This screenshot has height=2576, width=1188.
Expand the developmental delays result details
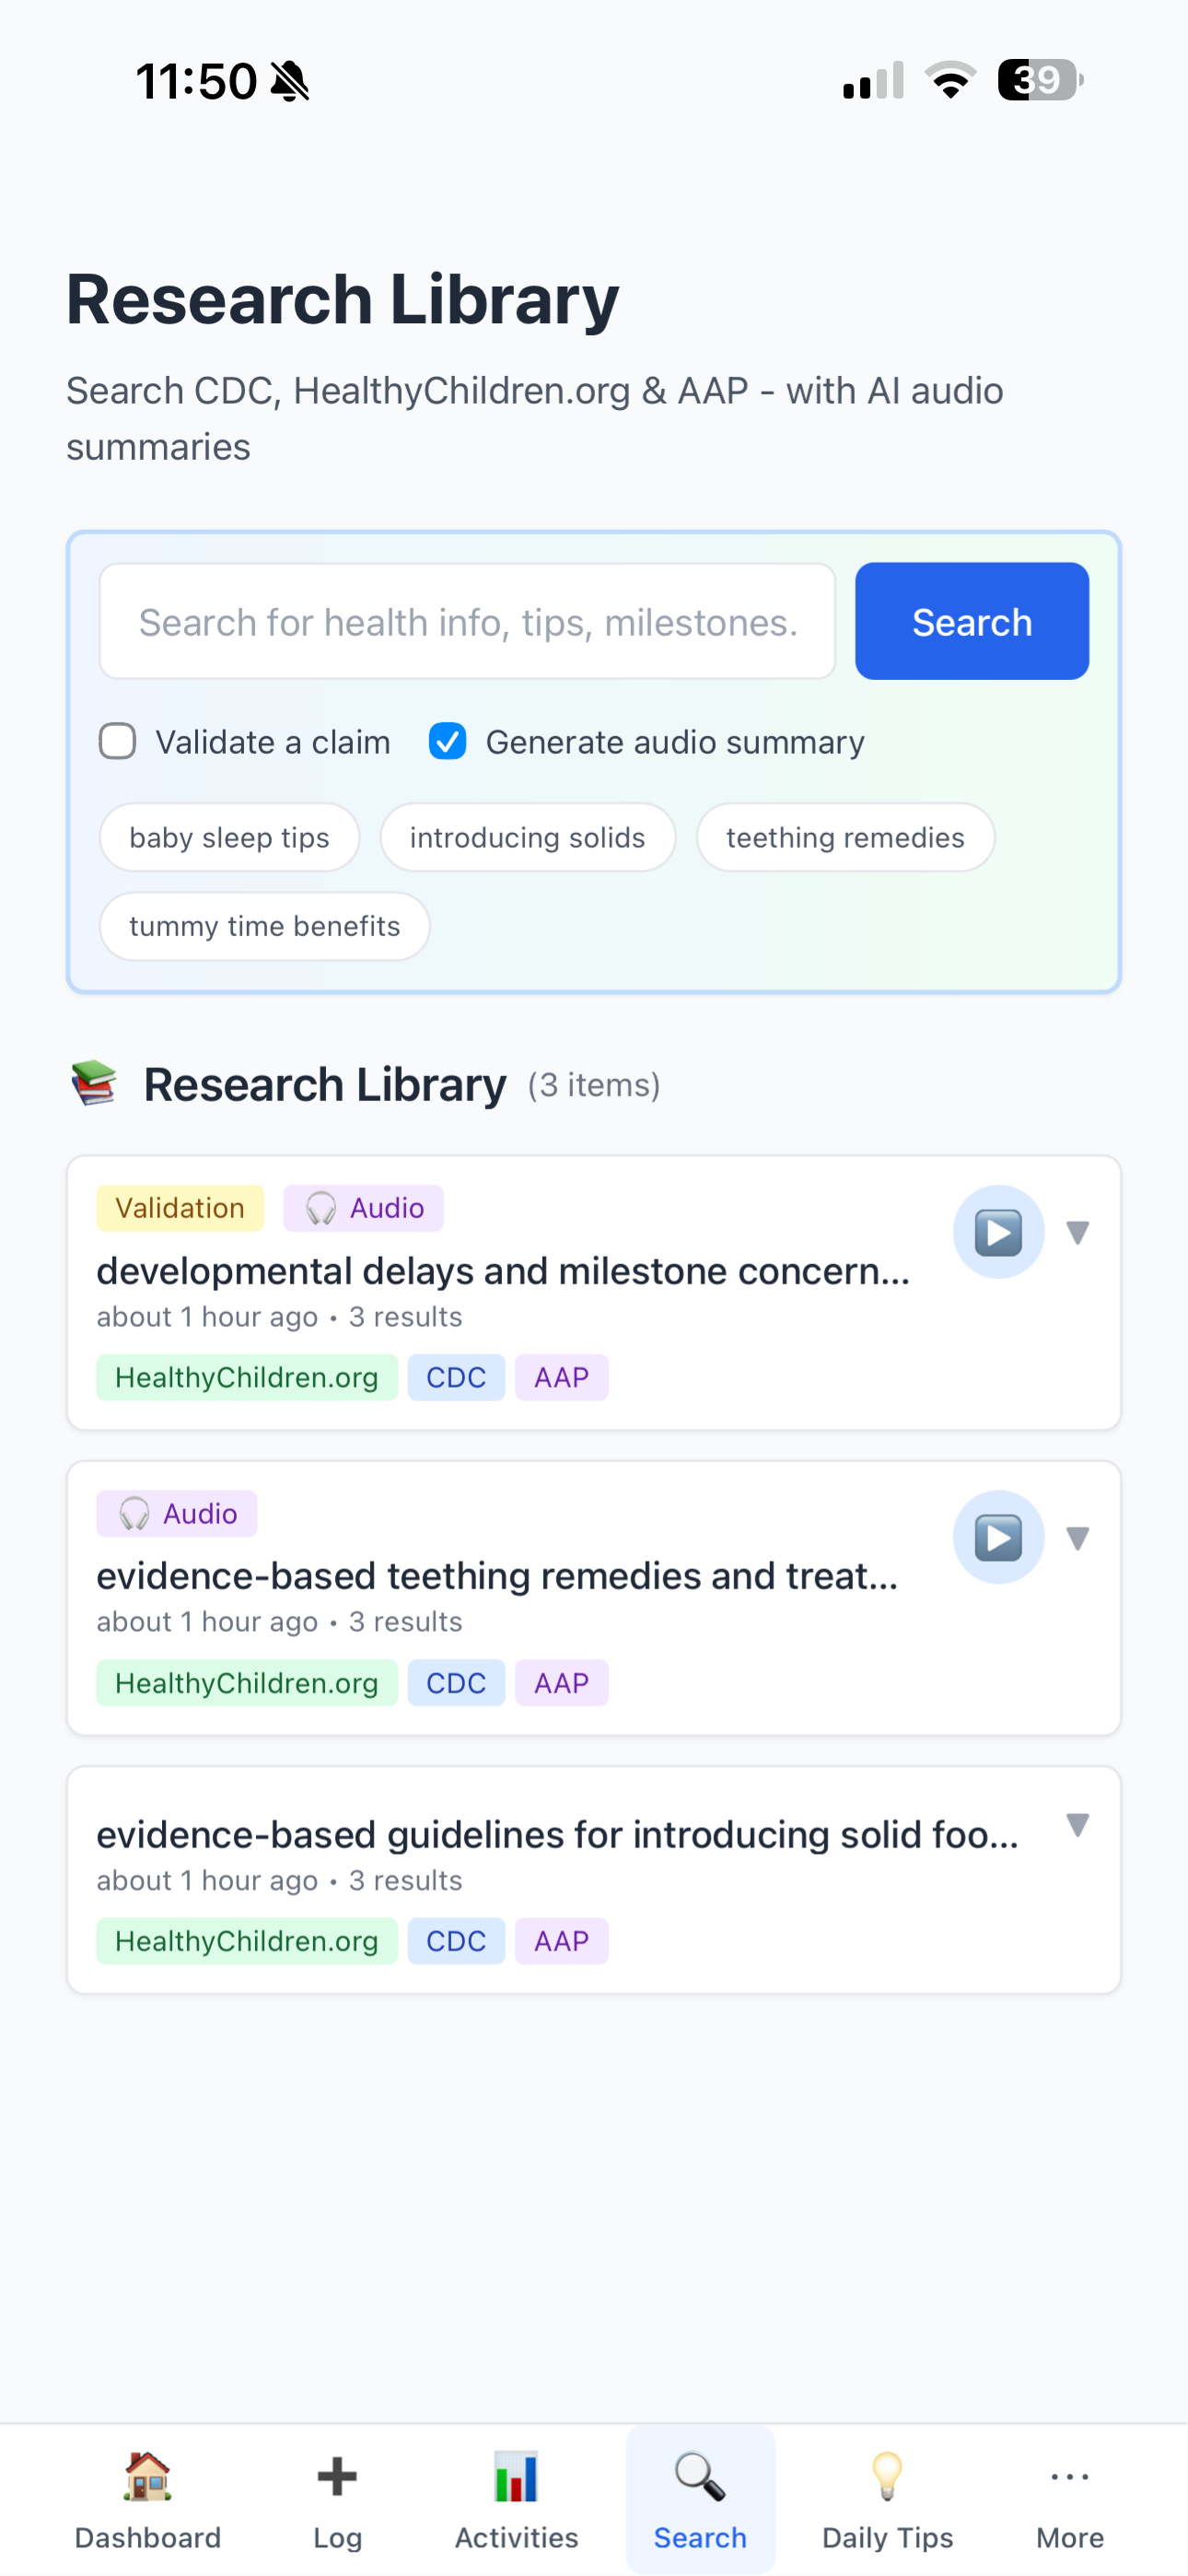[1078, 1233]
